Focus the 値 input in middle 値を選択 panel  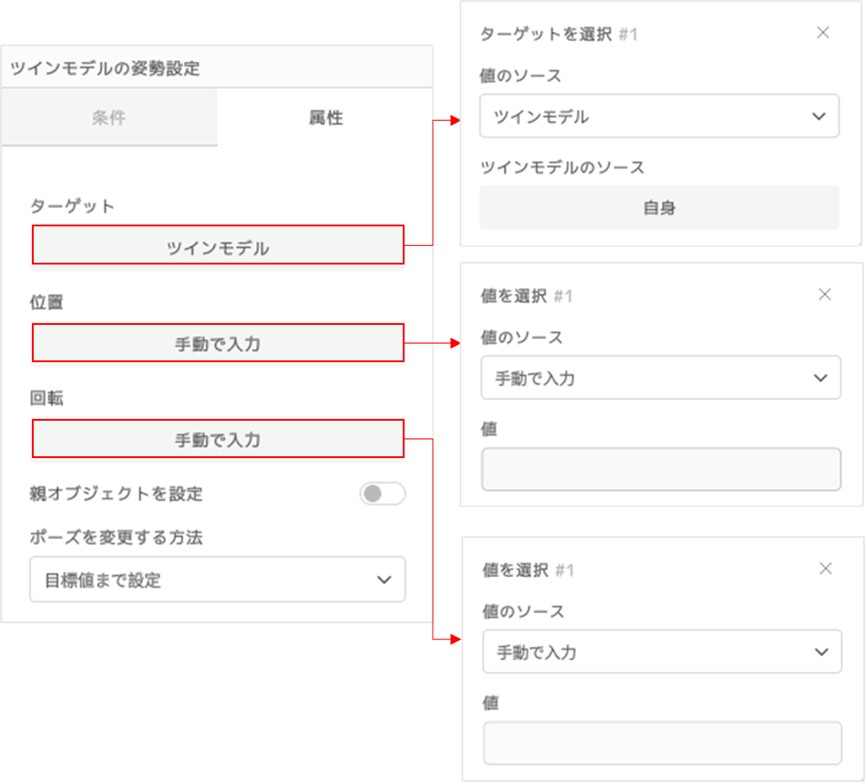tap(661, 469)
